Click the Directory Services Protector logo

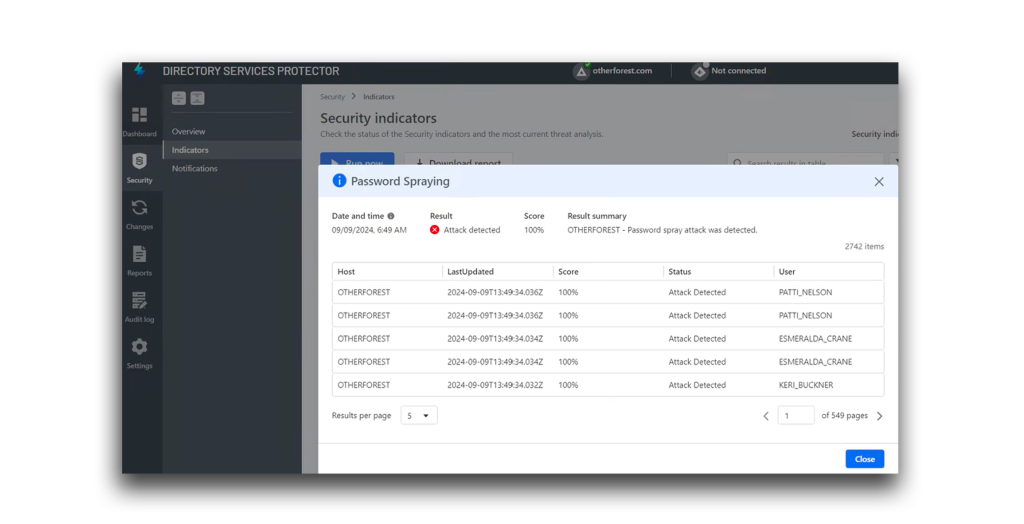139,70
